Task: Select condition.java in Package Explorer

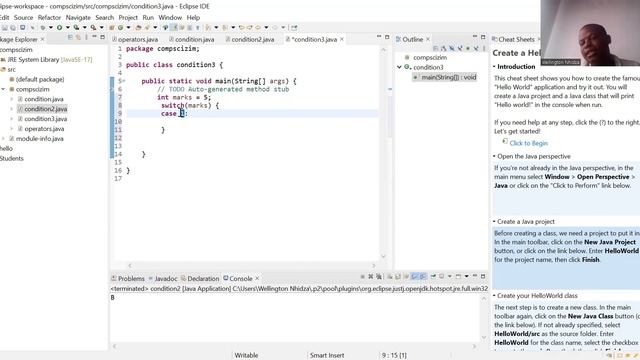Action: click(44, 99)
